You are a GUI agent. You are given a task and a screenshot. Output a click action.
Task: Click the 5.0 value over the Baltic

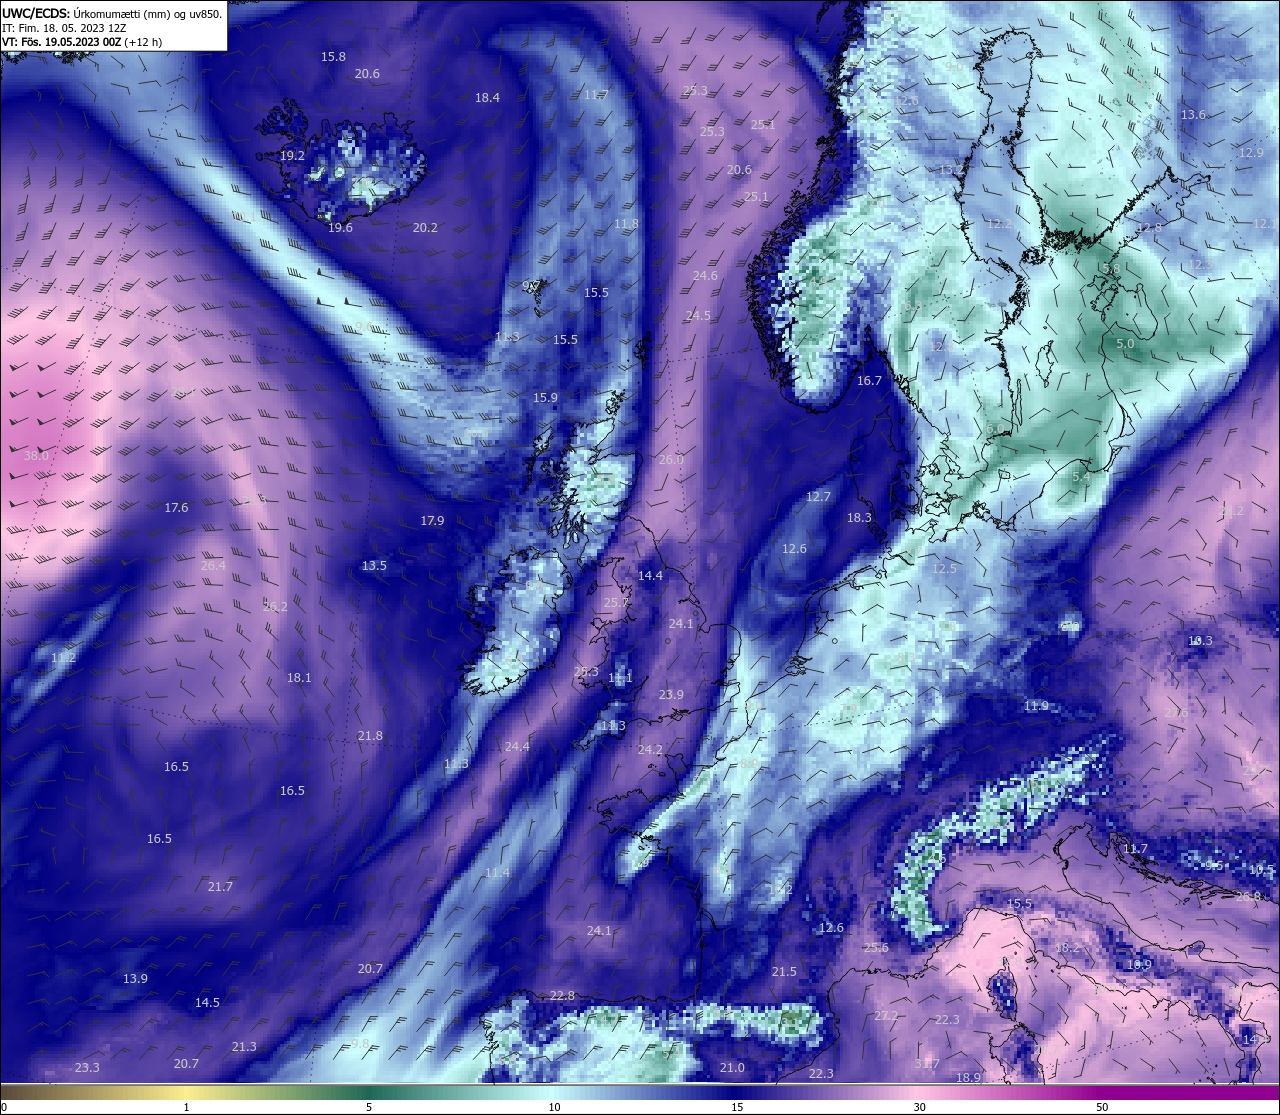[1125, 344]
